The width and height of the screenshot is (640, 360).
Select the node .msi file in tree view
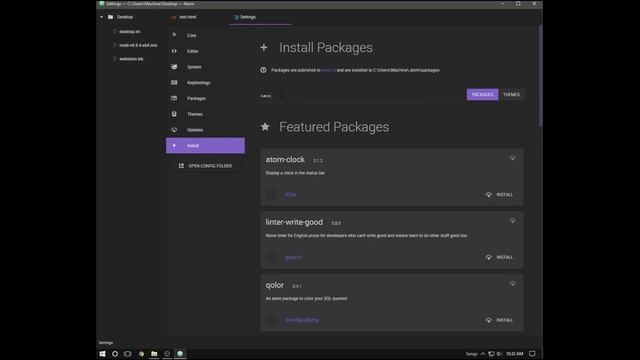pos(138,45)
